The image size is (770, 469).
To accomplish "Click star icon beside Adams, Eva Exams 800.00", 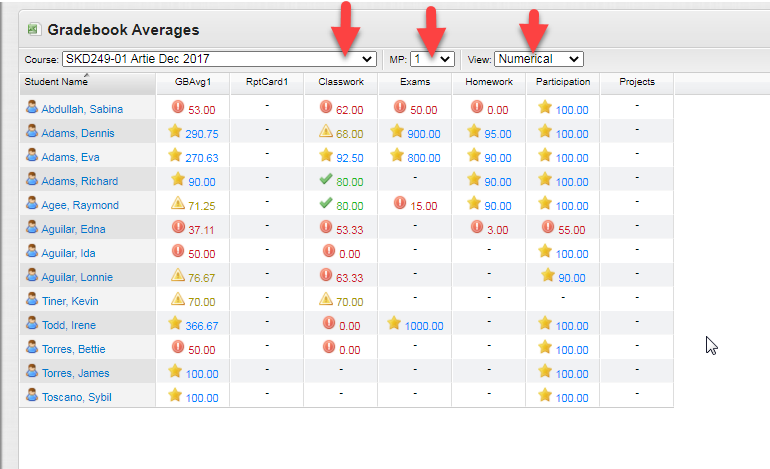I will (397, 155).
